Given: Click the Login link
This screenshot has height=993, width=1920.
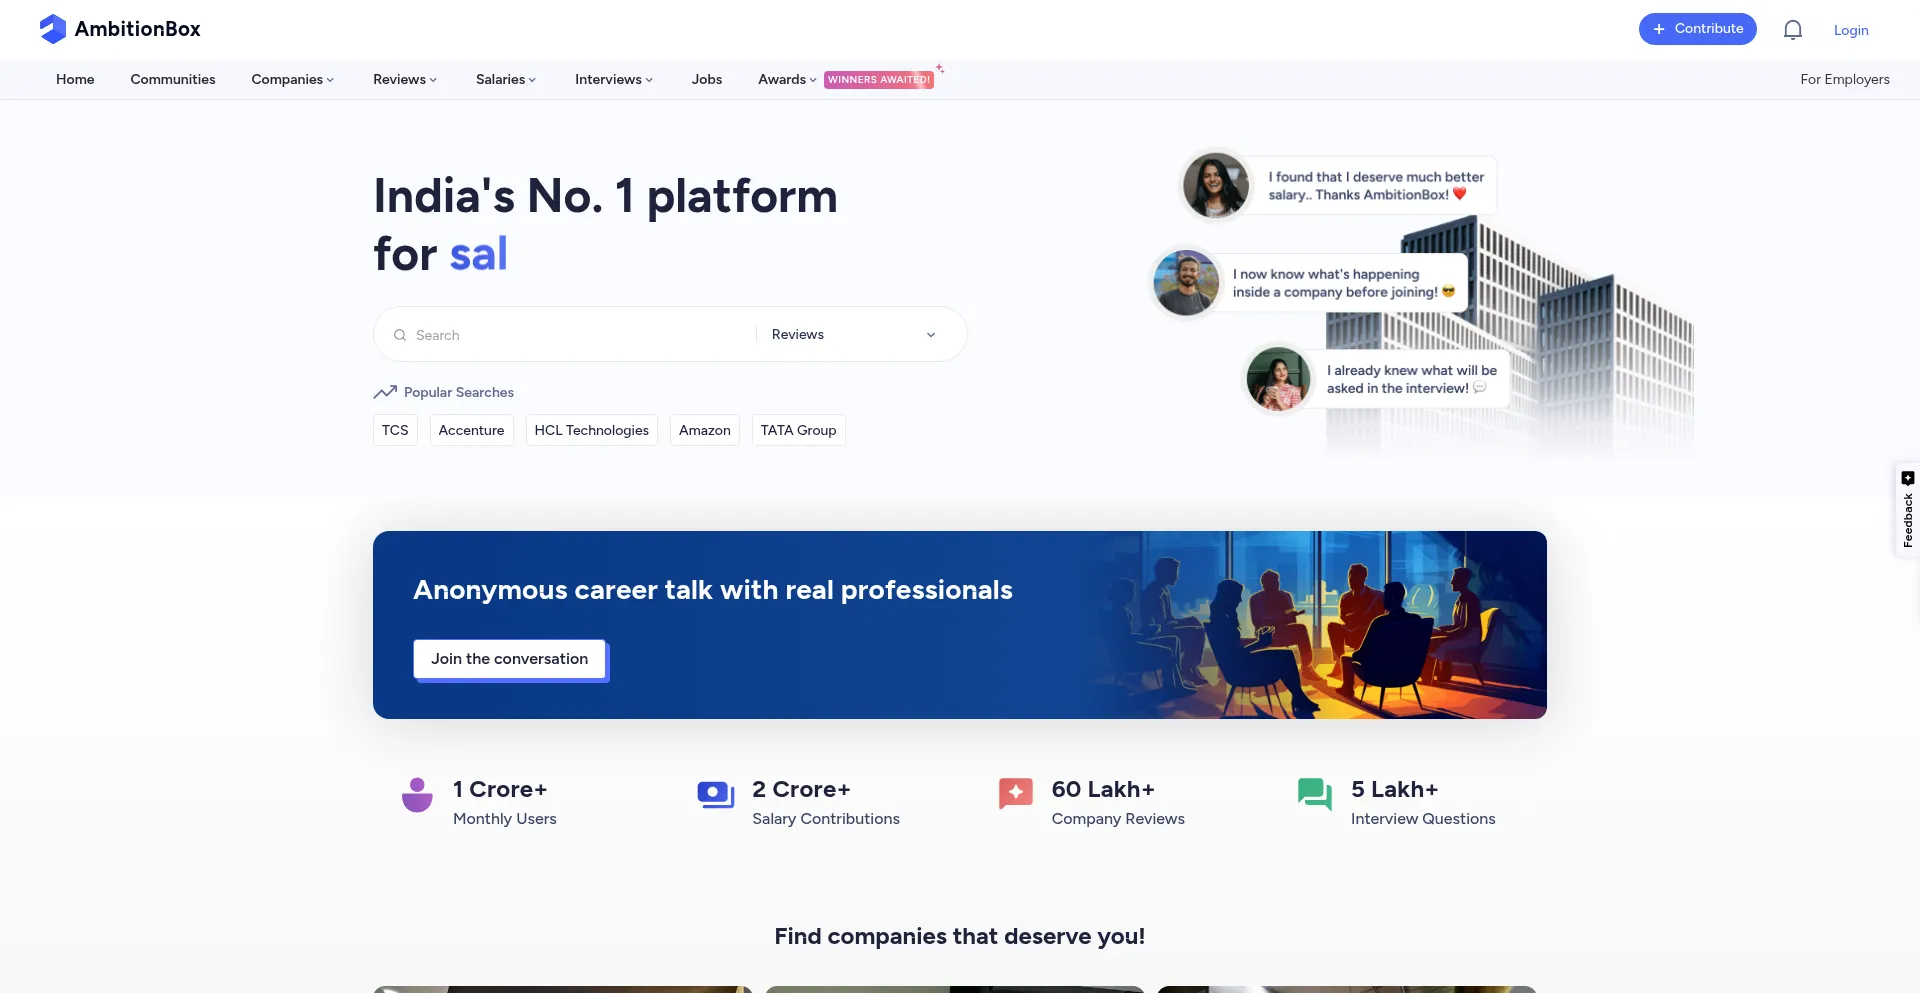Looking at the screenshot, I should pyautogui.click(x=1850, y=30).
